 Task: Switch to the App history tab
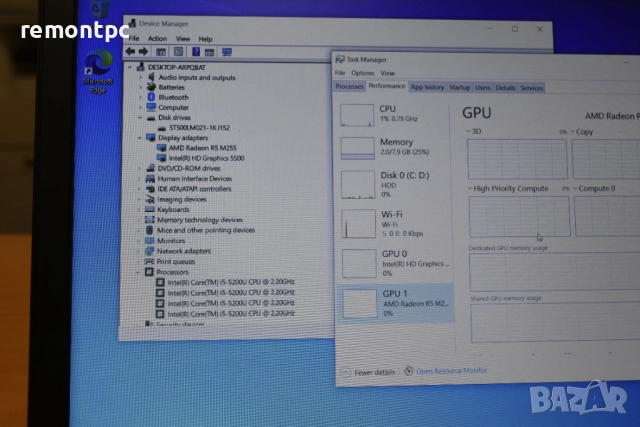click(x=427, y=87)
